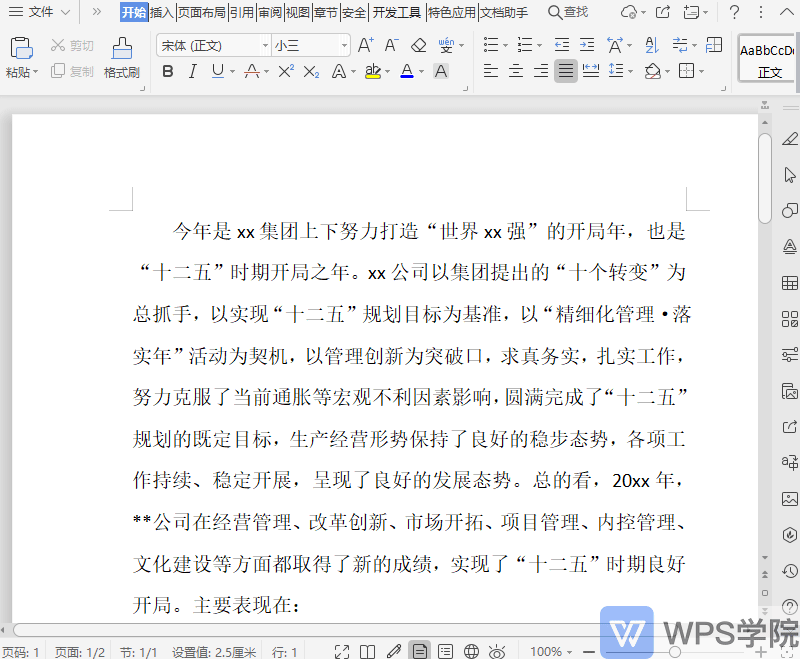The image size is (800, 659).
Task: Click the scroll up arrow of the vertical scrollbar
Action: point(764,122)
